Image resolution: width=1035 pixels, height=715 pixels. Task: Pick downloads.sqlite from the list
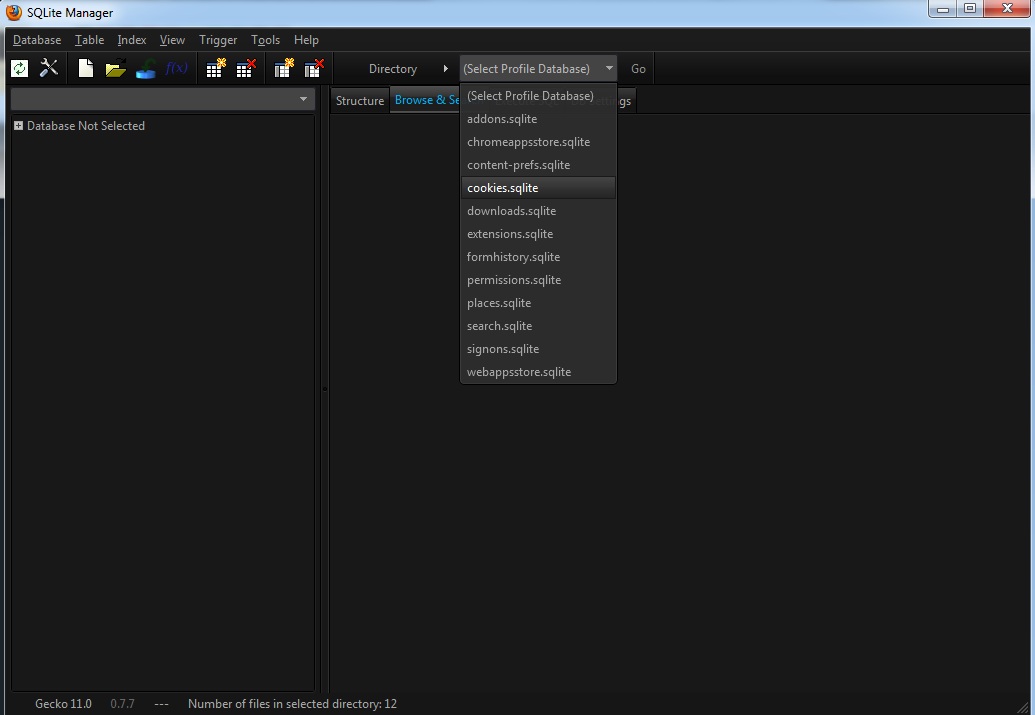[538, 211]
